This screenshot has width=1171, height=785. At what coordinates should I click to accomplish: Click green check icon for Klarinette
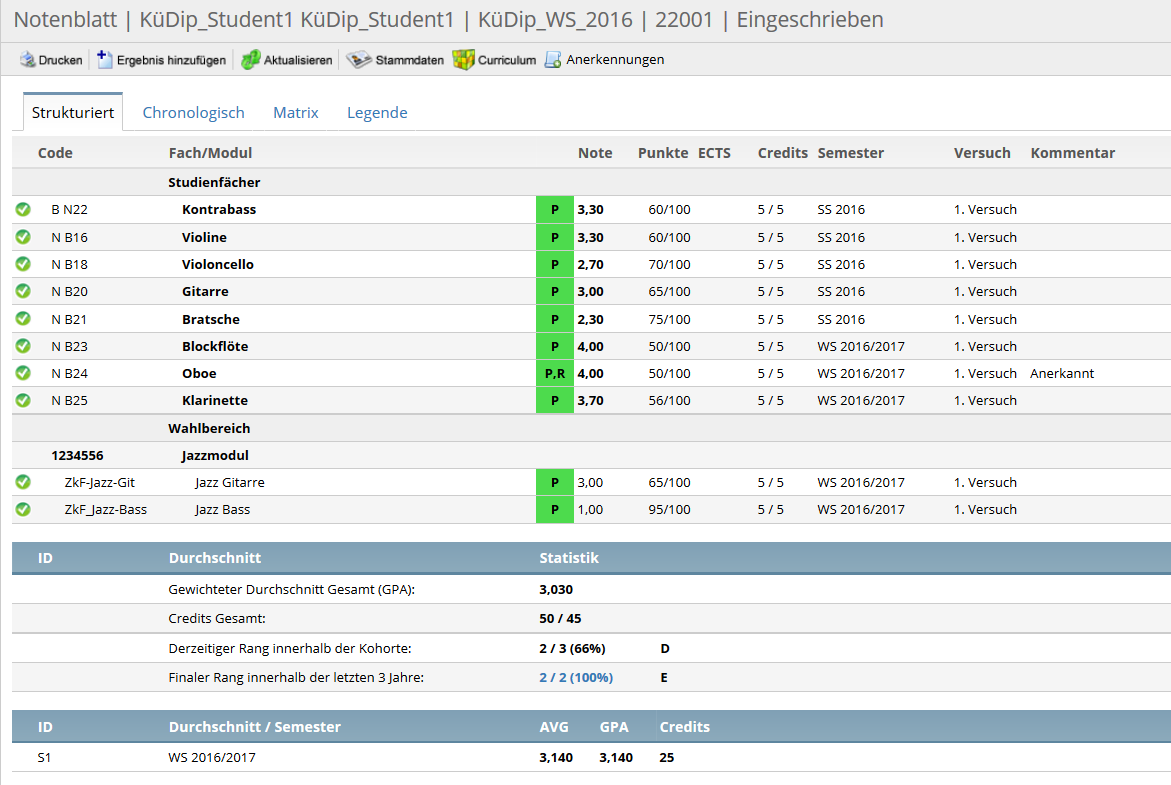coord(23,400)
